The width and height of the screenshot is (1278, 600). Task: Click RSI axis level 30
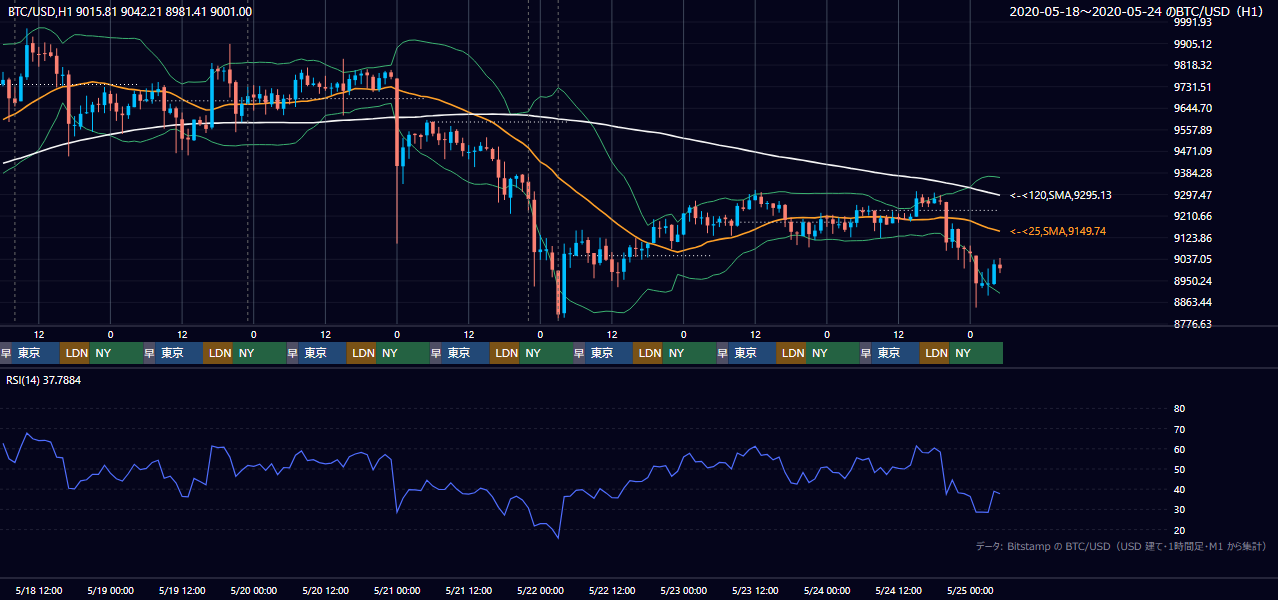(x=1179, y=510)
